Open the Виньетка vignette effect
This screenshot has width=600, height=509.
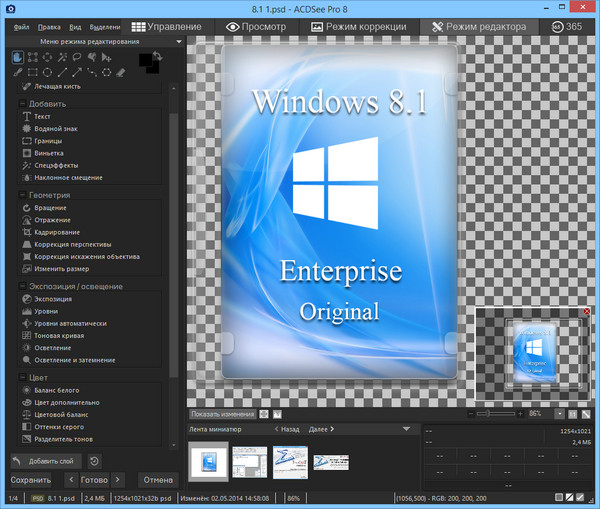tap(49, 153)
